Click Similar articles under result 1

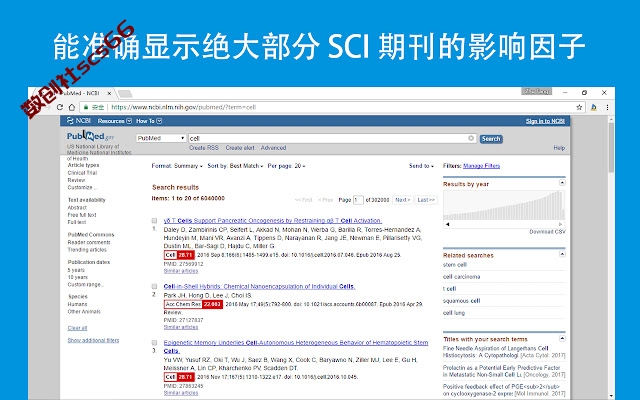point(181,271)
